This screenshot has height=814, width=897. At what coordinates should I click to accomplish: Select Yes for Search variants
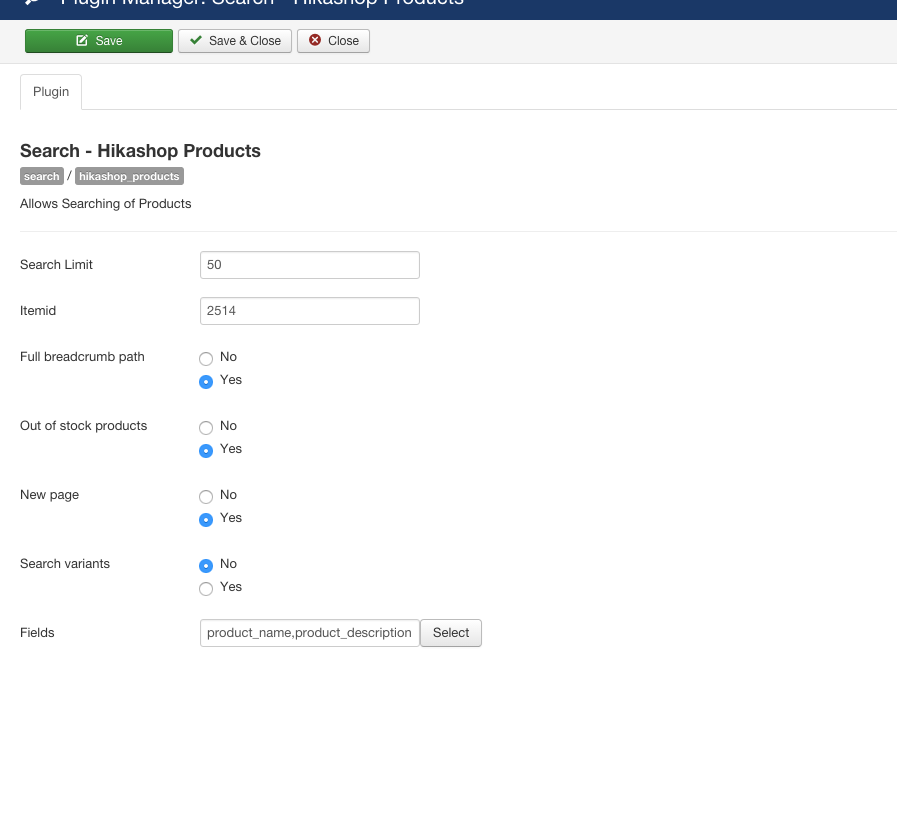(x=206, y=588)
